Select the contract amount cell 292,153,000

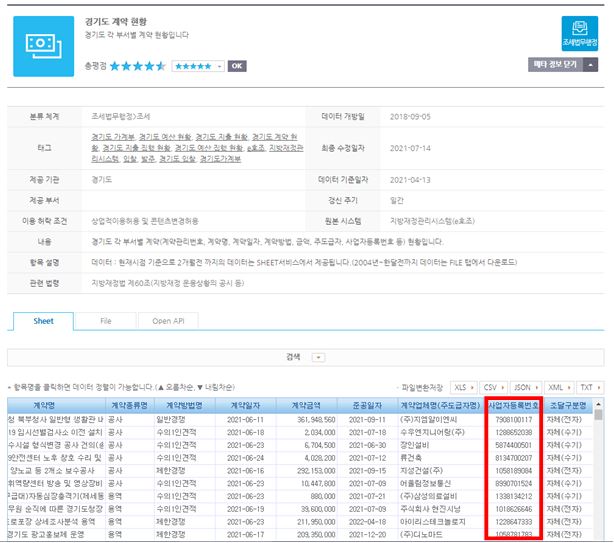point(306,471)
